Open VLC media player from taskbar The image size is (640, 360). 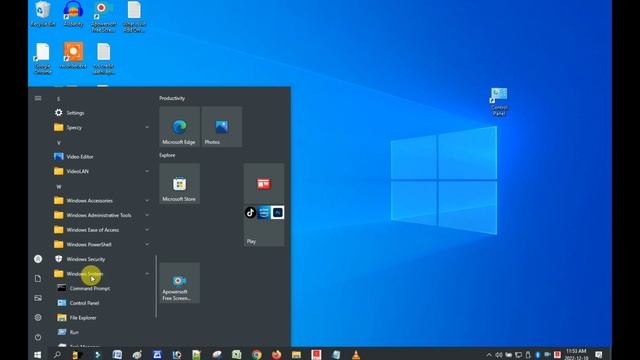point(356,355)
